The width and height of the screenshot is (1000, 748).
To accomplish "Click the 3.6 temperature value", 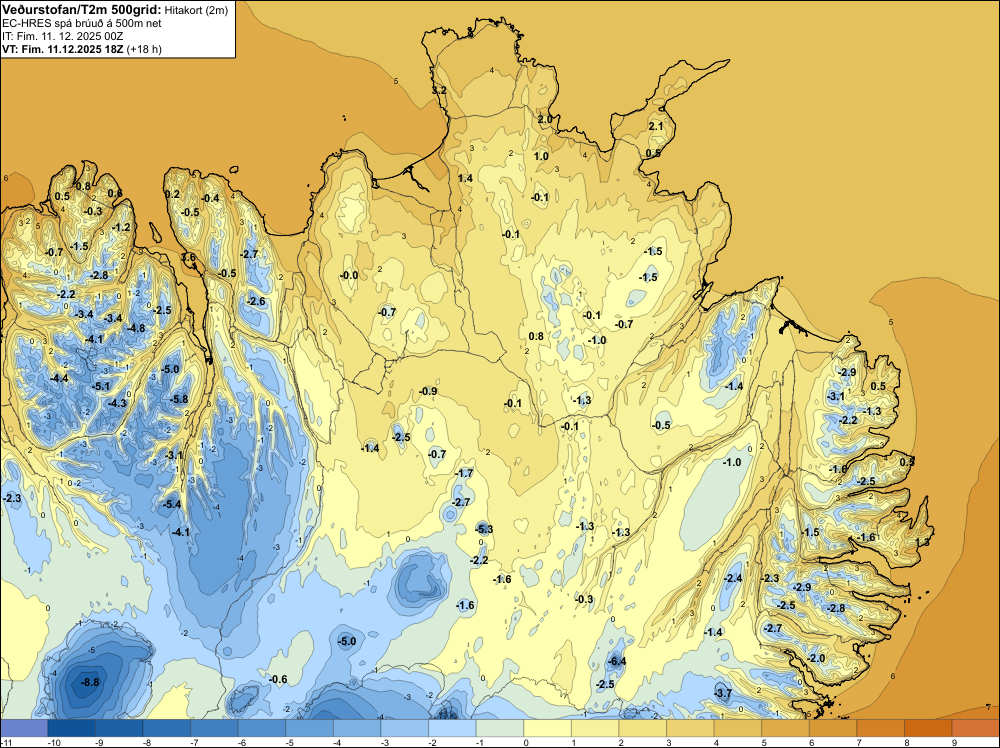I will point(189,257).
